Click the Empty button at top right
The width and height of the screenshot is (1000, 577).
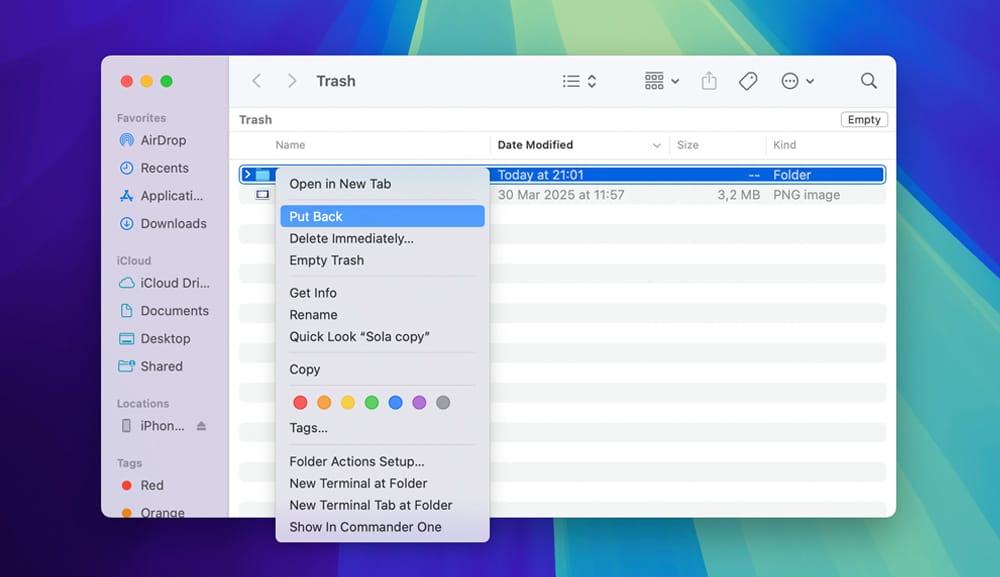pyautogui.click(x=863, y=119)
